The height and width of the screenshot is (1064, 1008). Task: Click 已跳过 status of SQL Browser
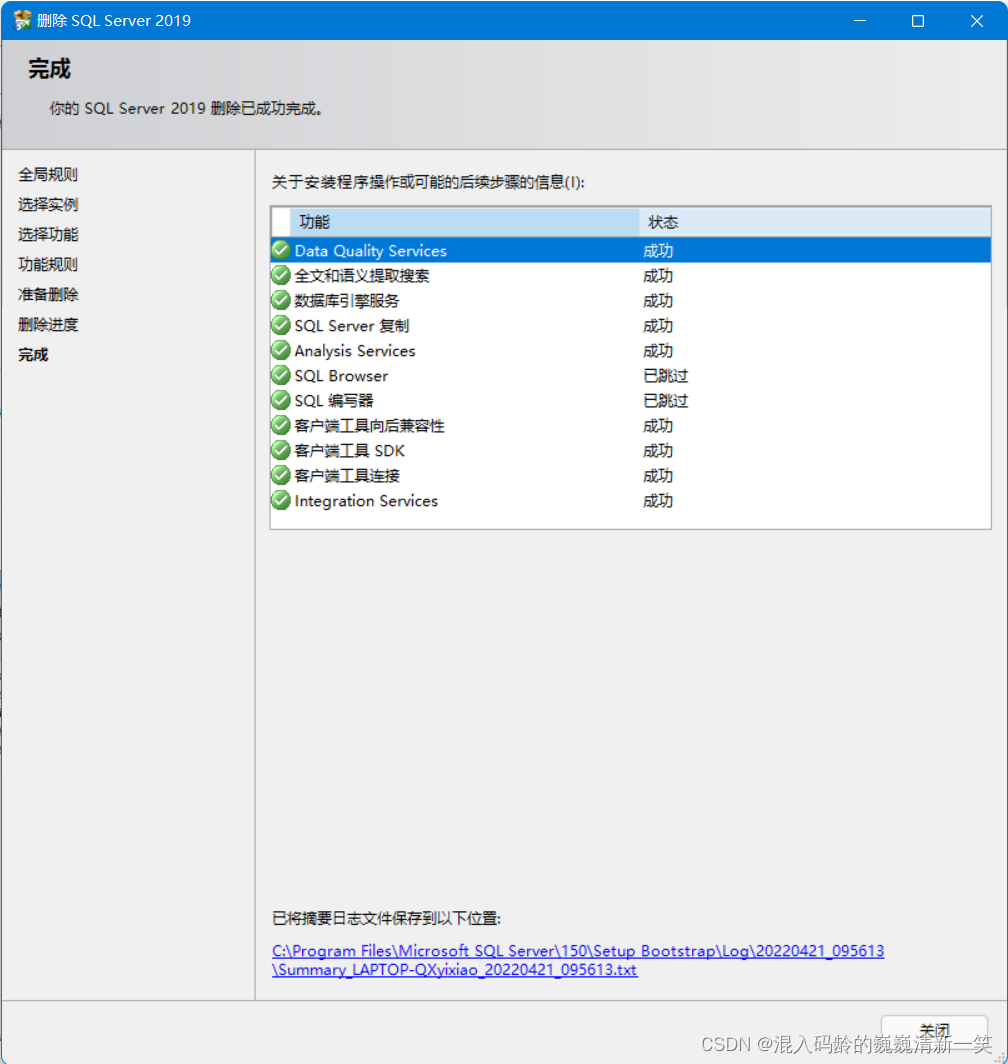click(665, 375)
